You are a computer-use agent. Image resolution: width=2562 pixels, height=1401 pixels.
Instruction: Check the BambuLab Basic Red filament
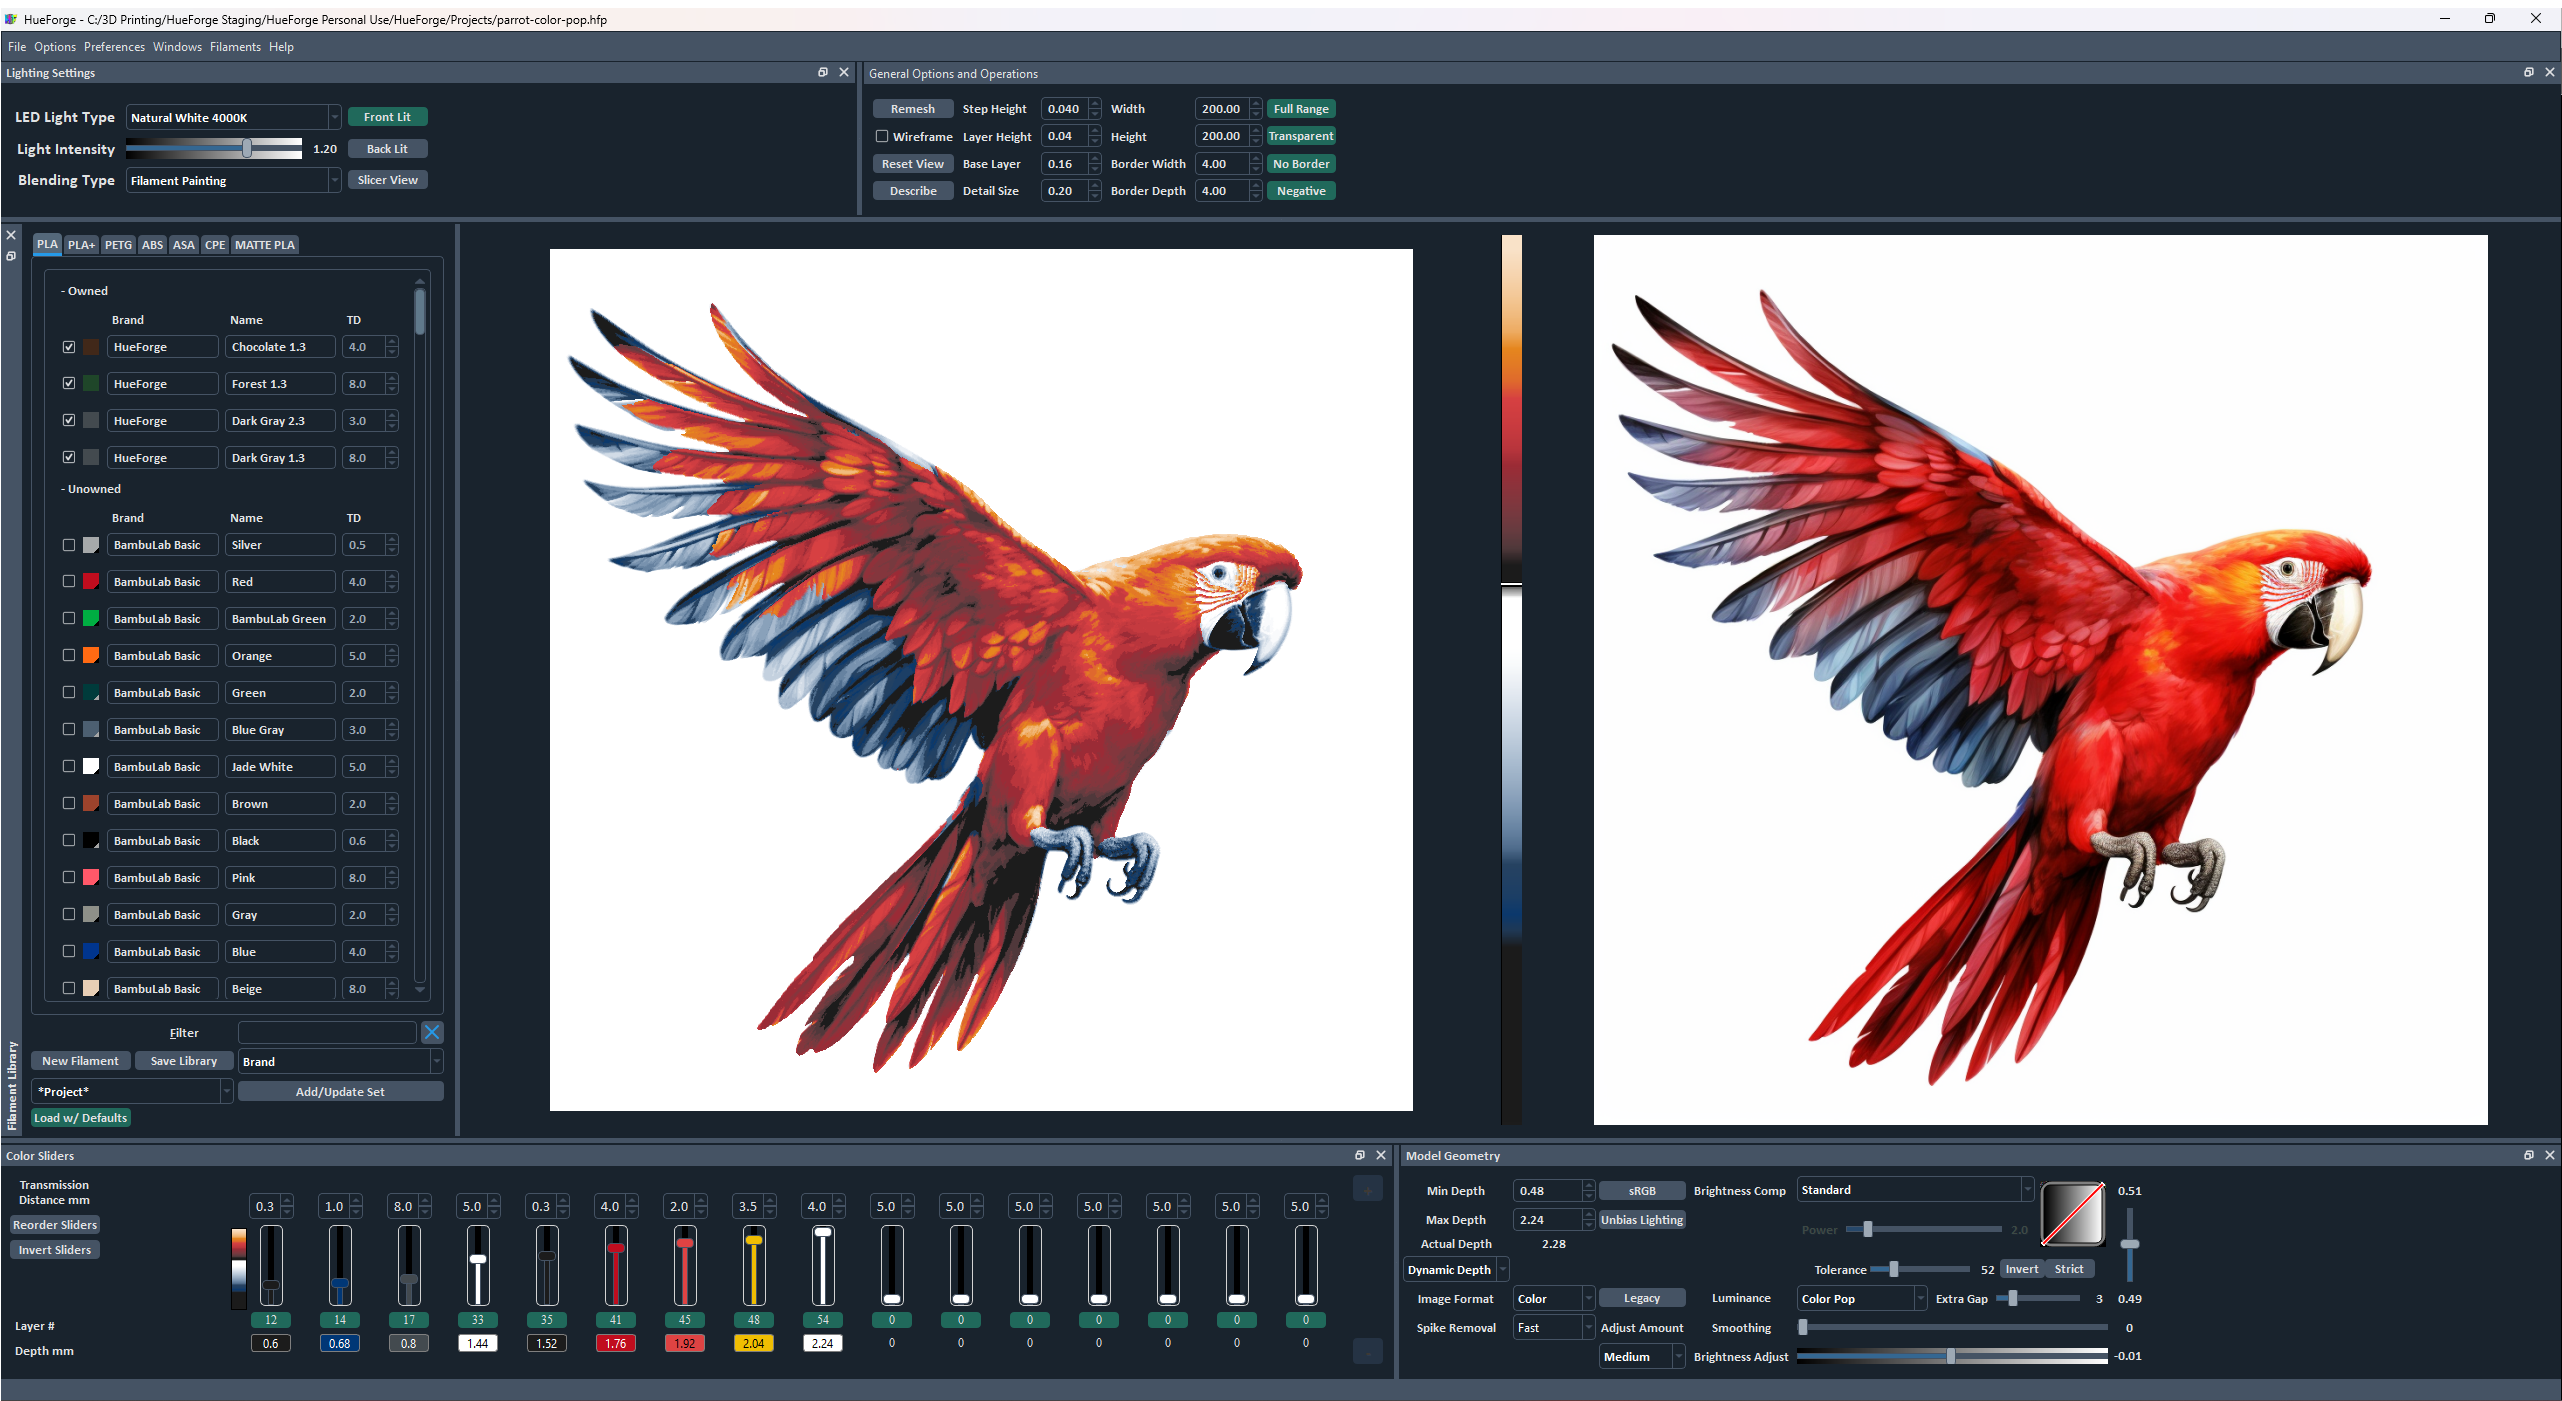(68, 581)
